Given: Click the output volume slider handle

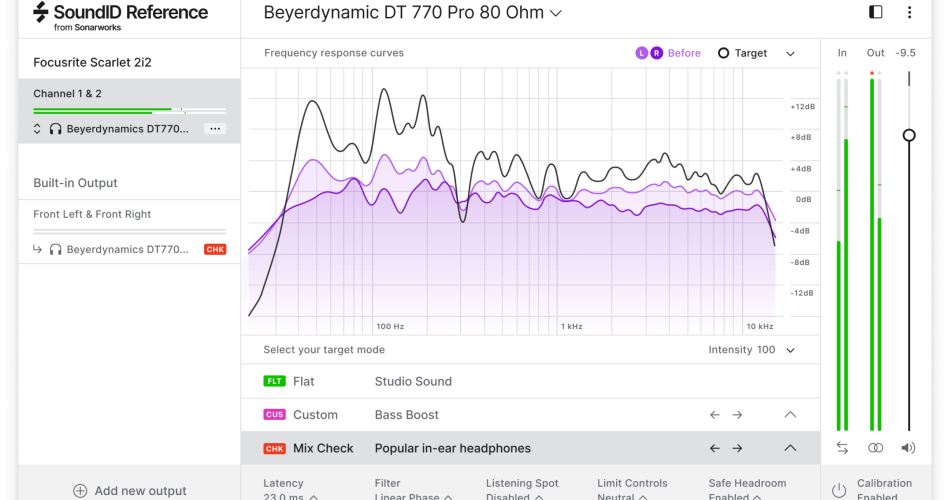Looking at the screenshot, I should (909, 135).
